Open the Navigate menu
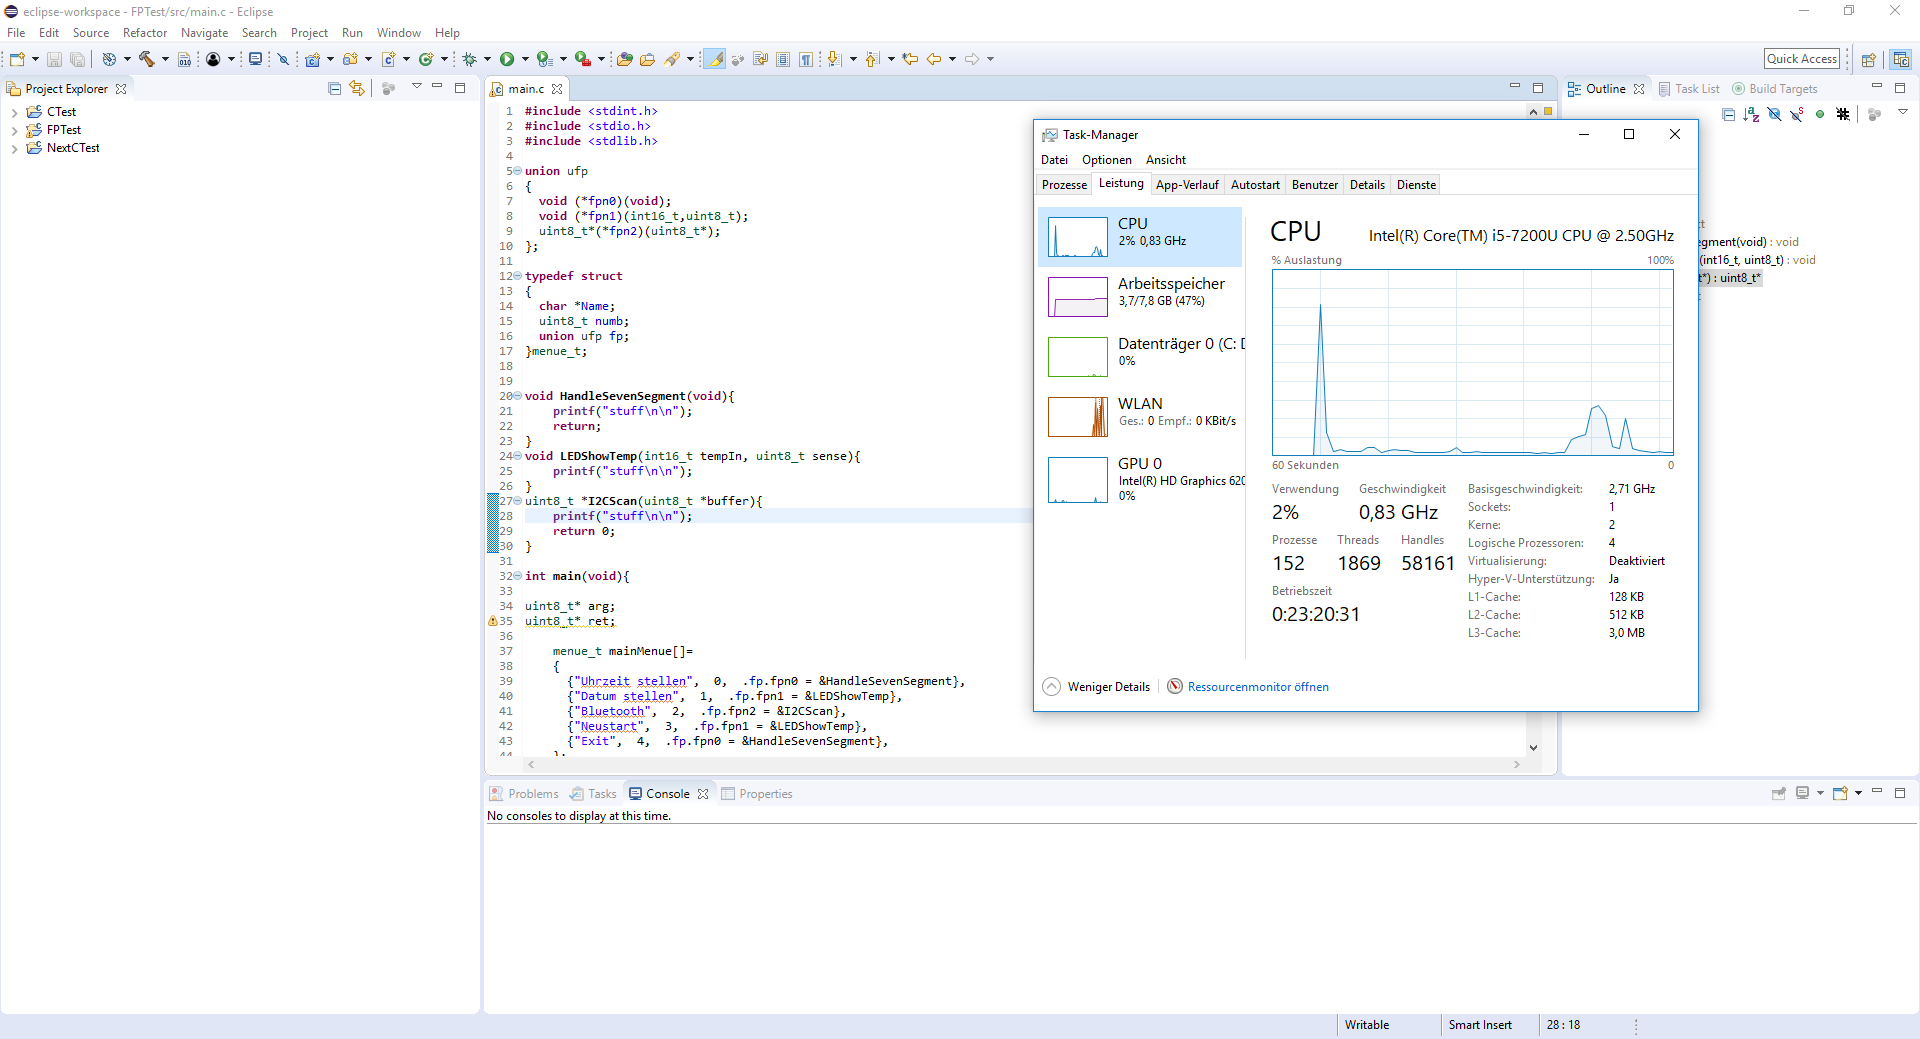This screenshot has width=1920, height=1039. tap(204, 33)
